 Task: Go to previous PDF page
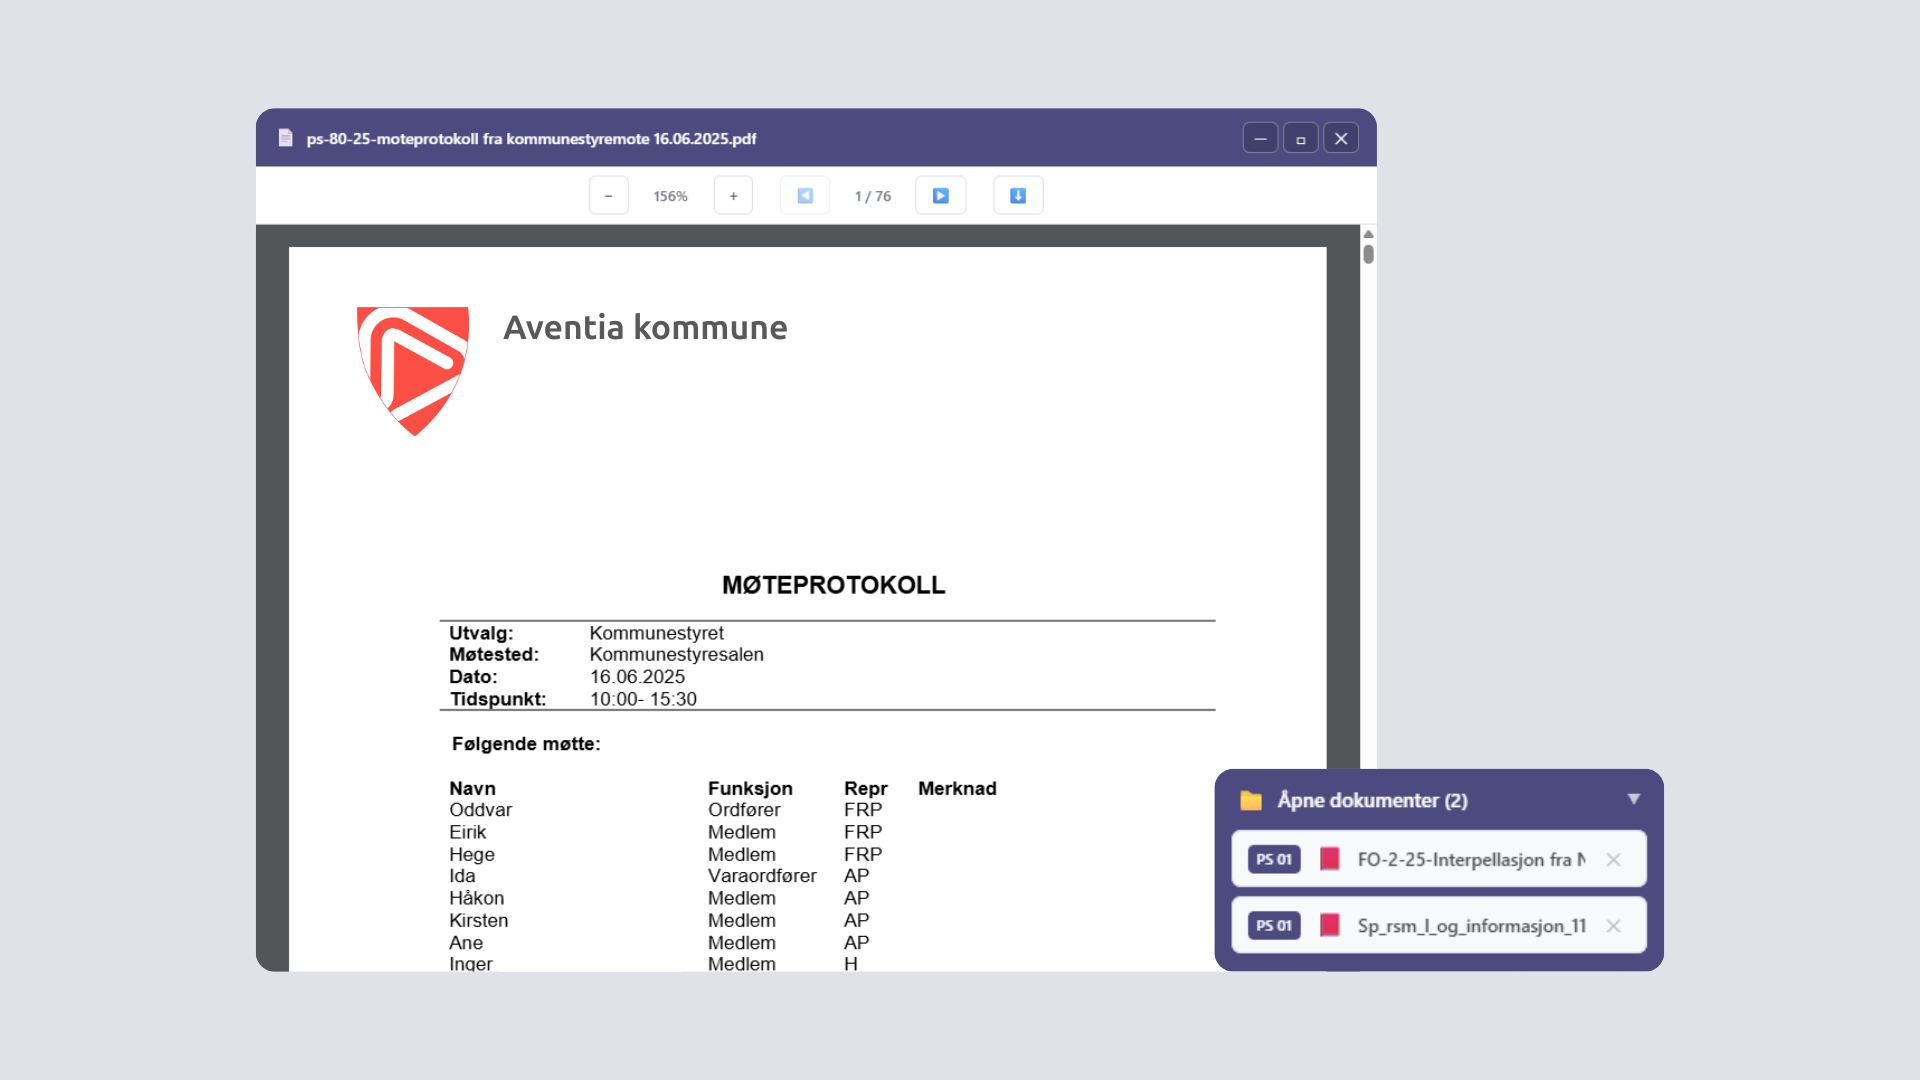[x=805, y=196]
